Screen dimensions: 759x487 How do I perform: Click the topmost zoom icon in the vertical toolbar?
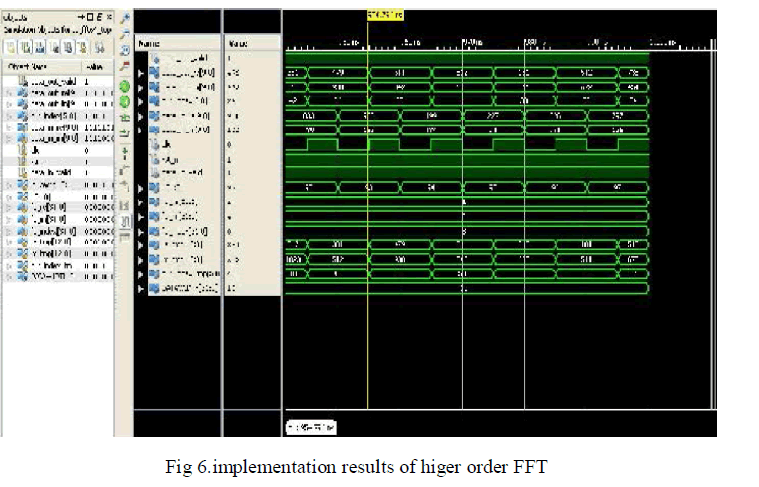click(x=124, y=19)
